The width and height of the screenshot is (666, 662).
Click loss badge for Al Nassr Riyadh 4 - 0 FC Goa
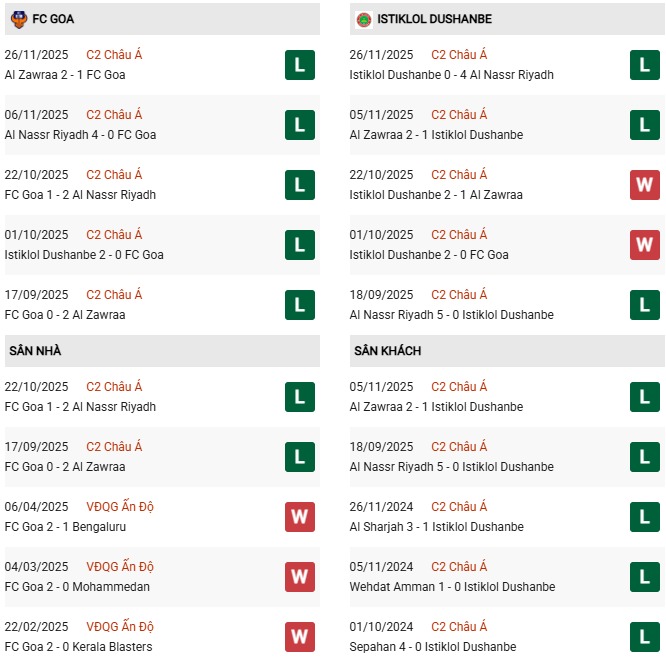[299, 125]
